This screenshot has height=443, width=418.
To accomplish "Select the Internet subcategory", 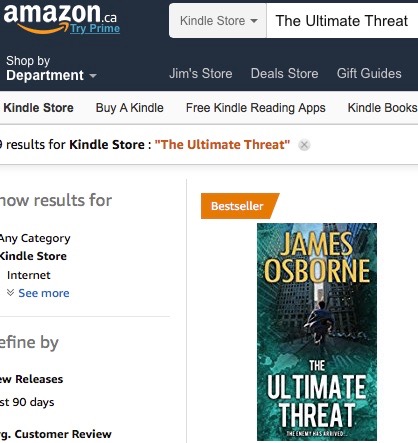I will [29, 275].
